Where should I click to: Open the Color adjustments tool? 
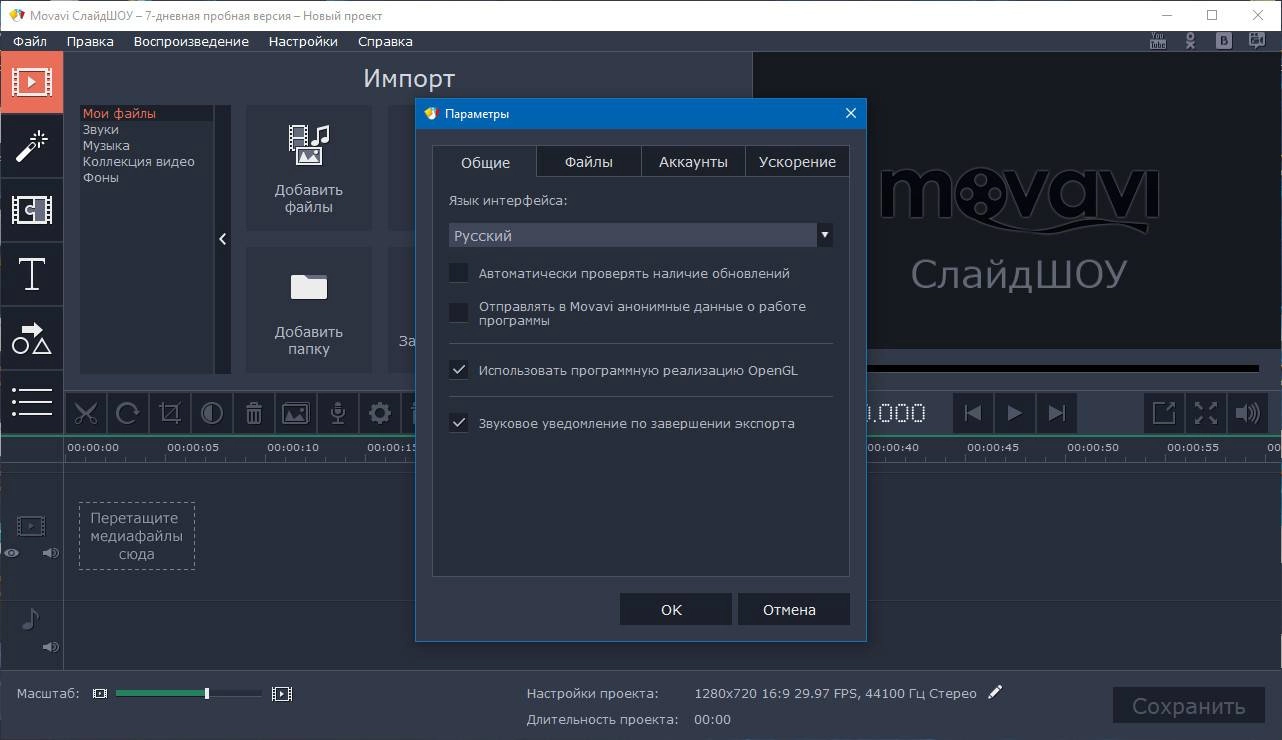coord(212,412)
